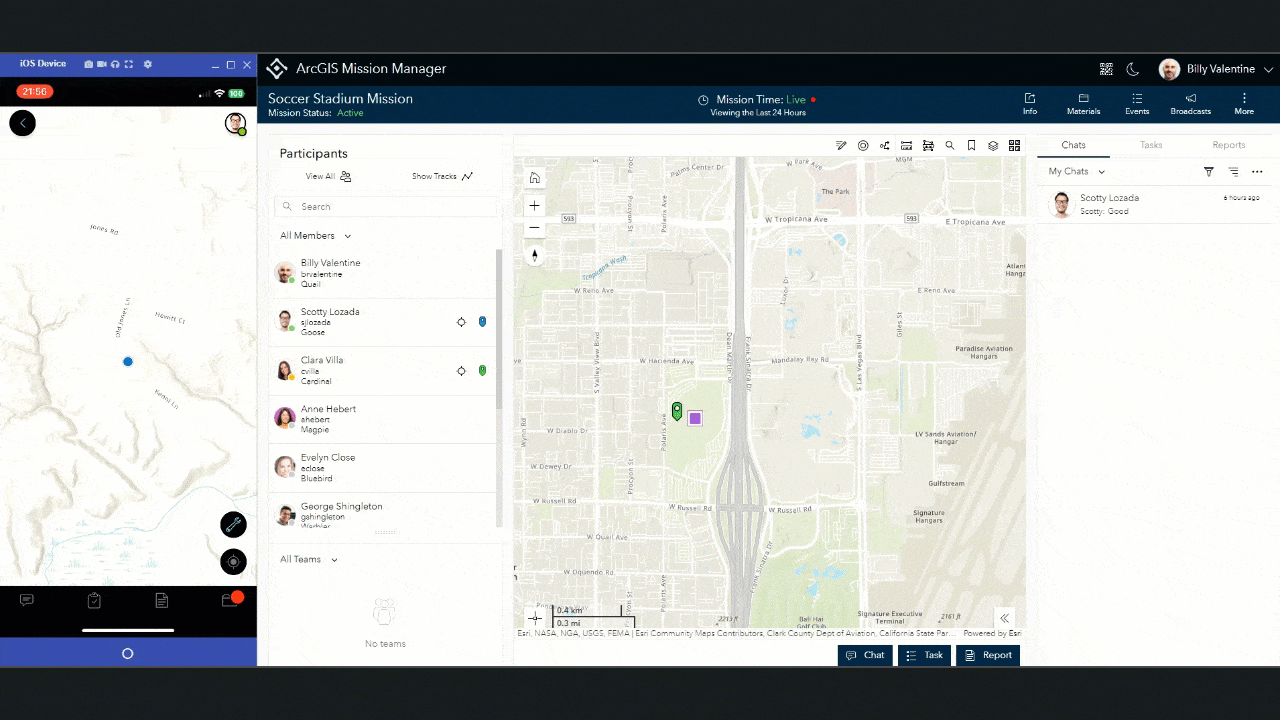Image resolution: width=1280 pixels, height=720 pixels.
Task: Switch to the Reports tab
Action: [1229, 145]
